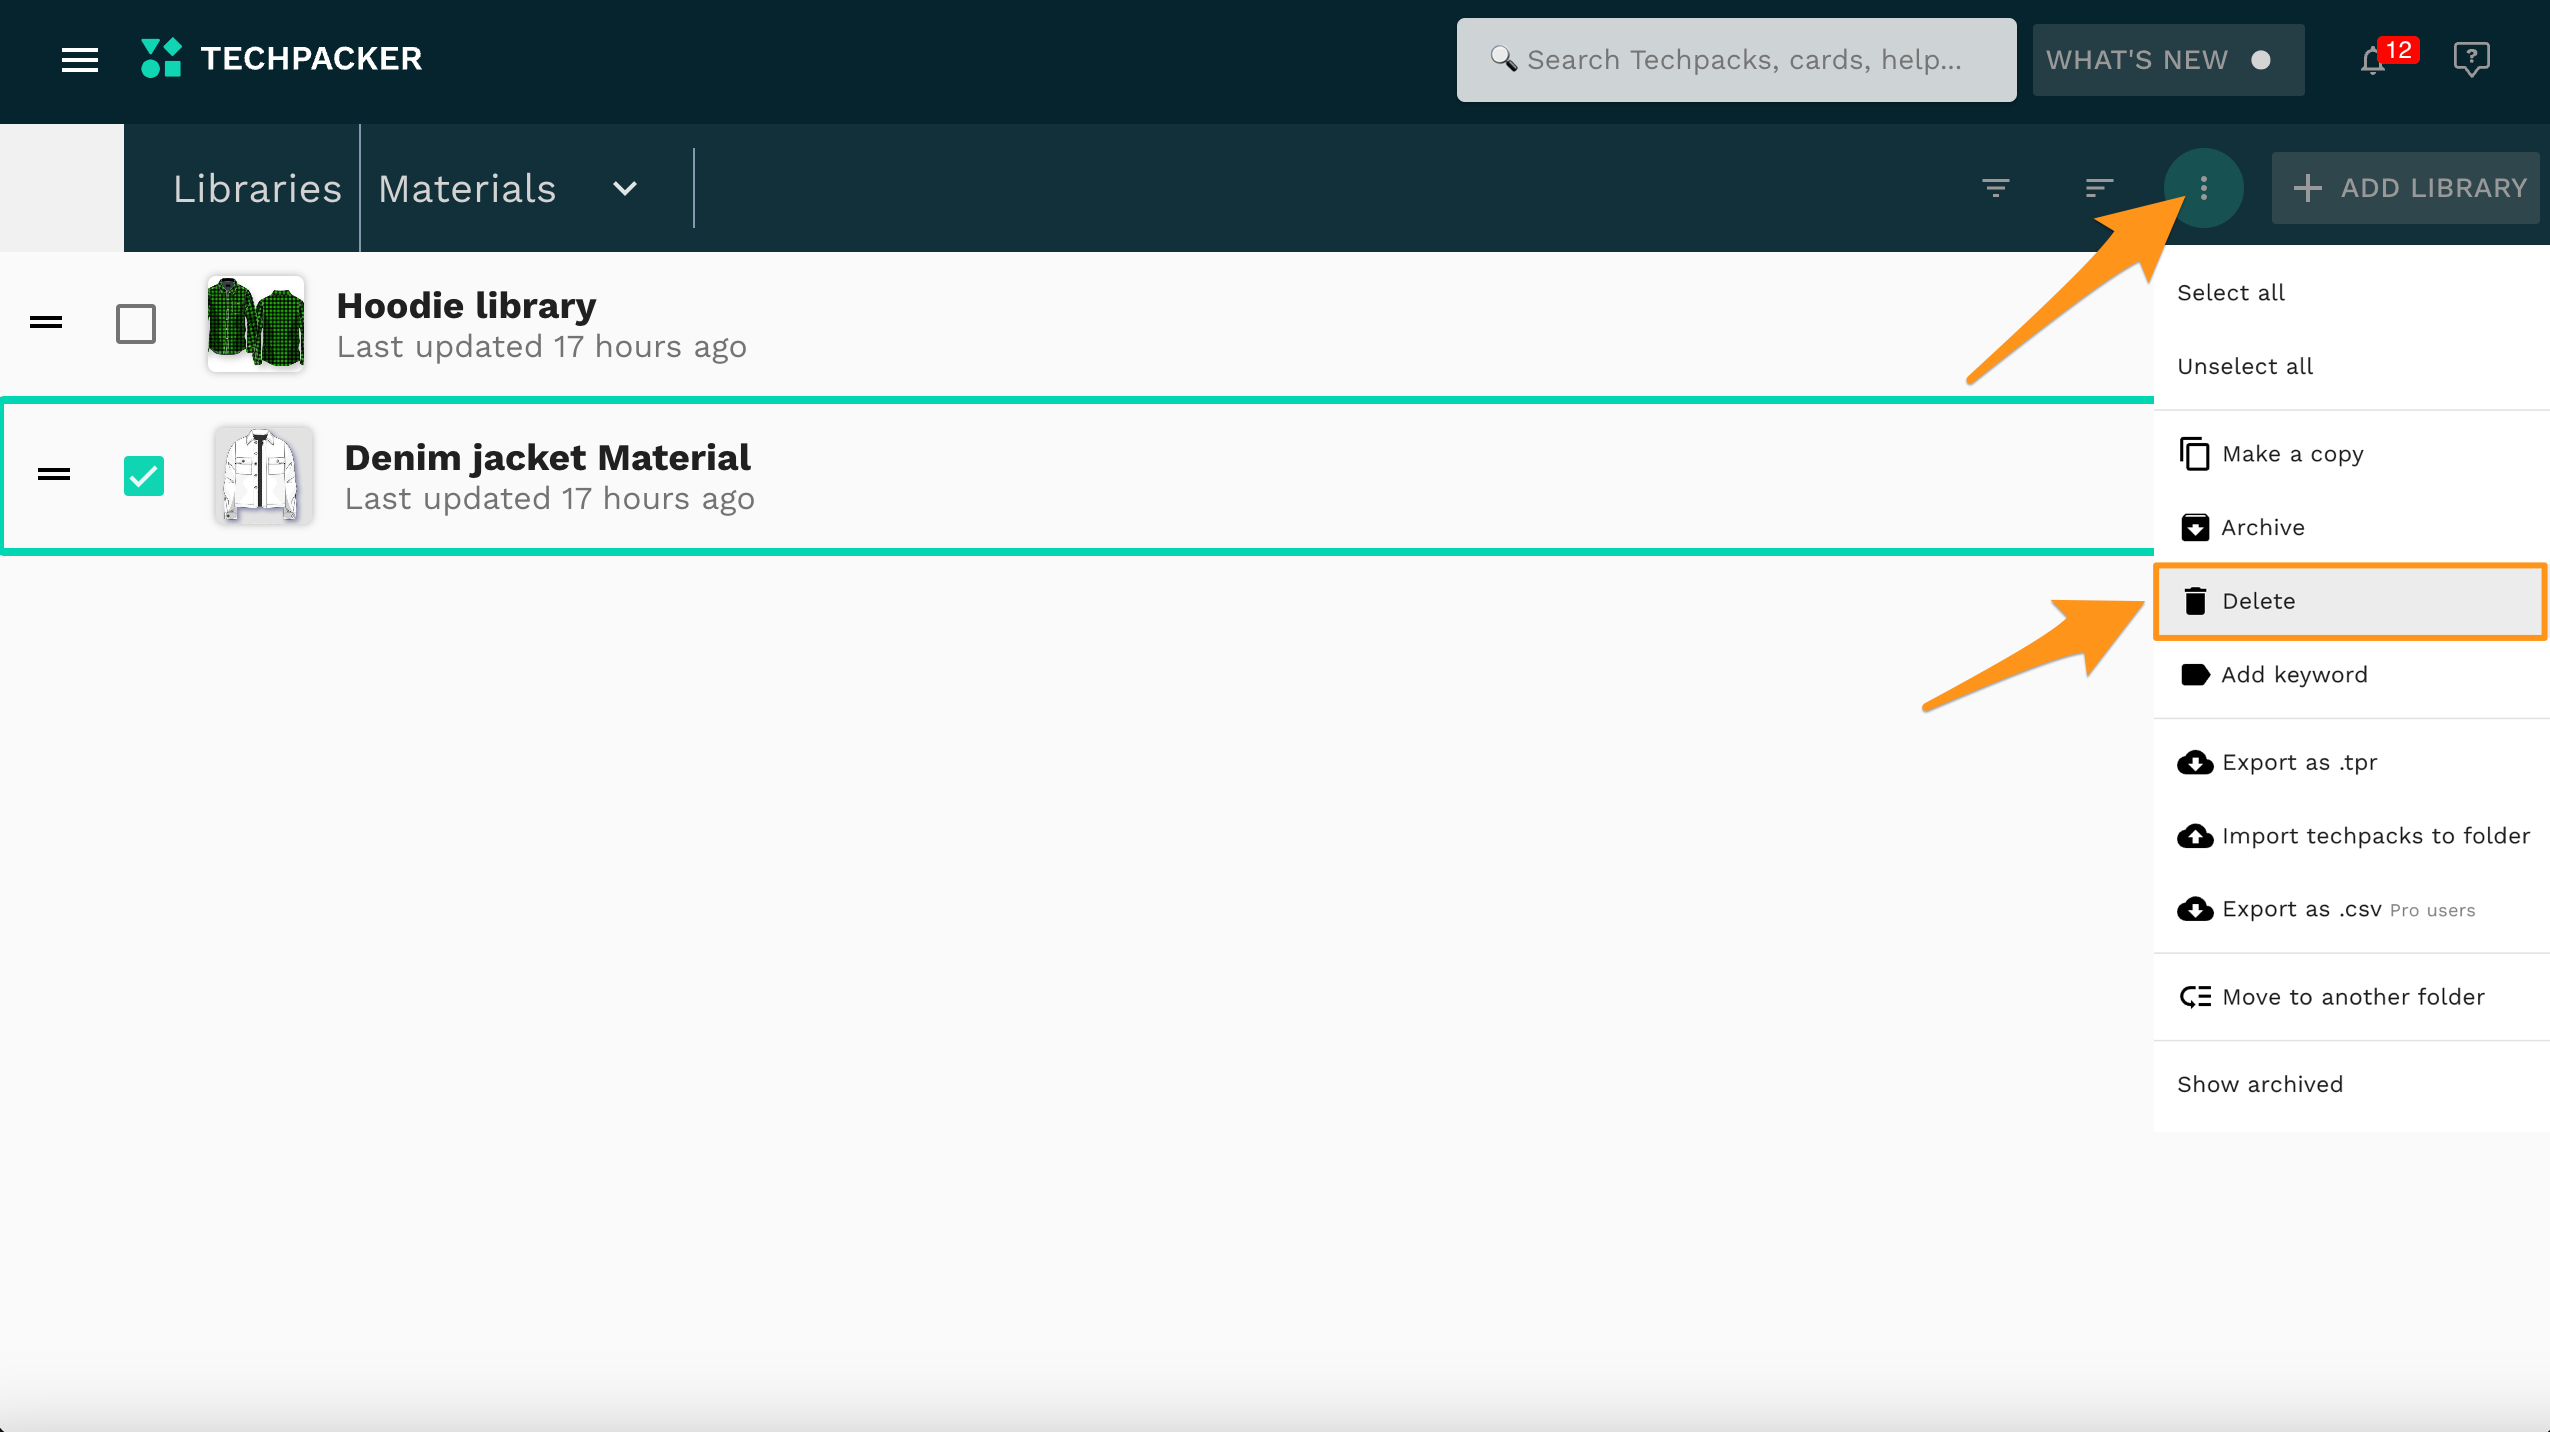This screenshot has width=2550, height=1432.
Task: Click the sort icon in toolbar
Action: (x=2099, y=188)
